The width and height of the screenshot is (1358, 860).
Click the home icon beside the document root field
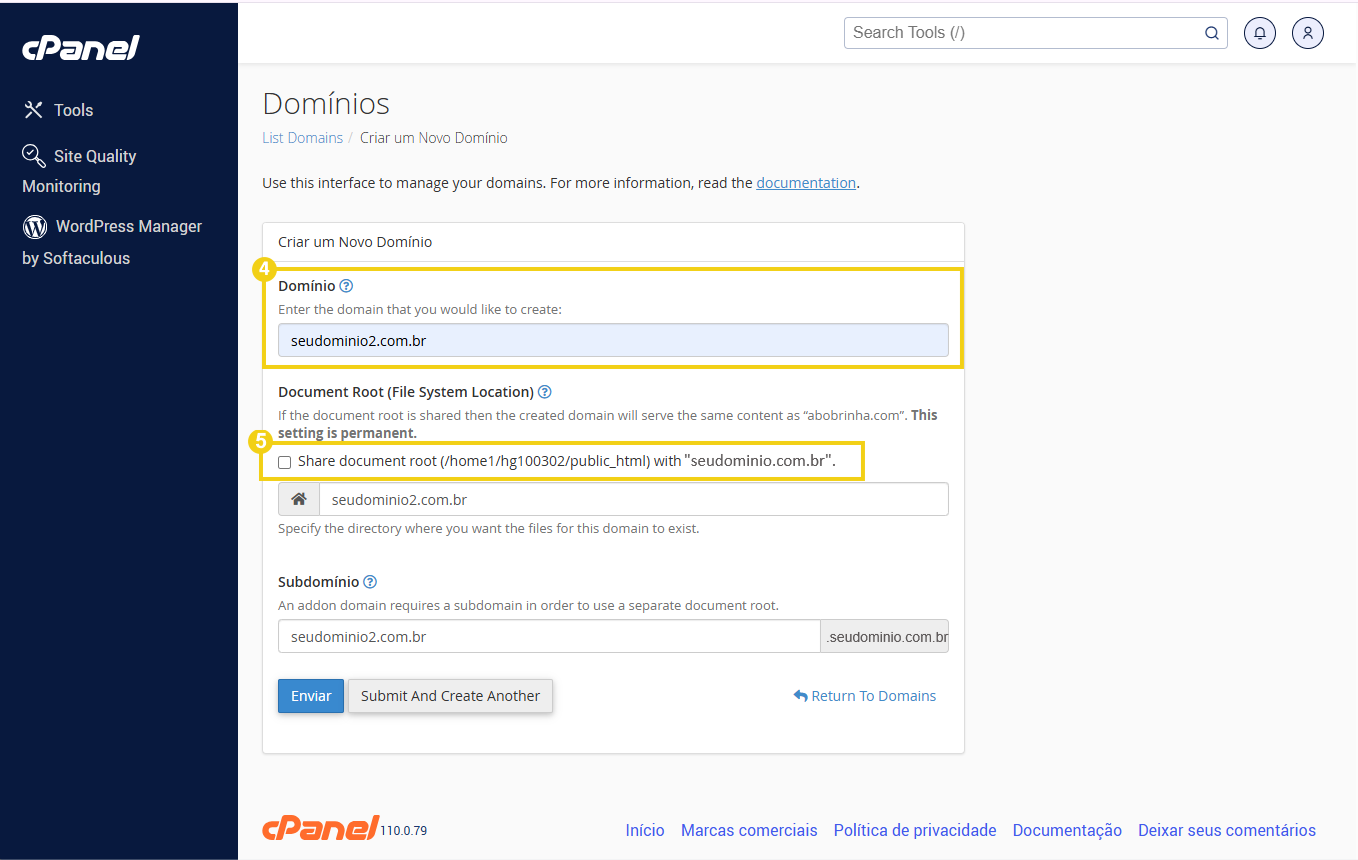298,498
